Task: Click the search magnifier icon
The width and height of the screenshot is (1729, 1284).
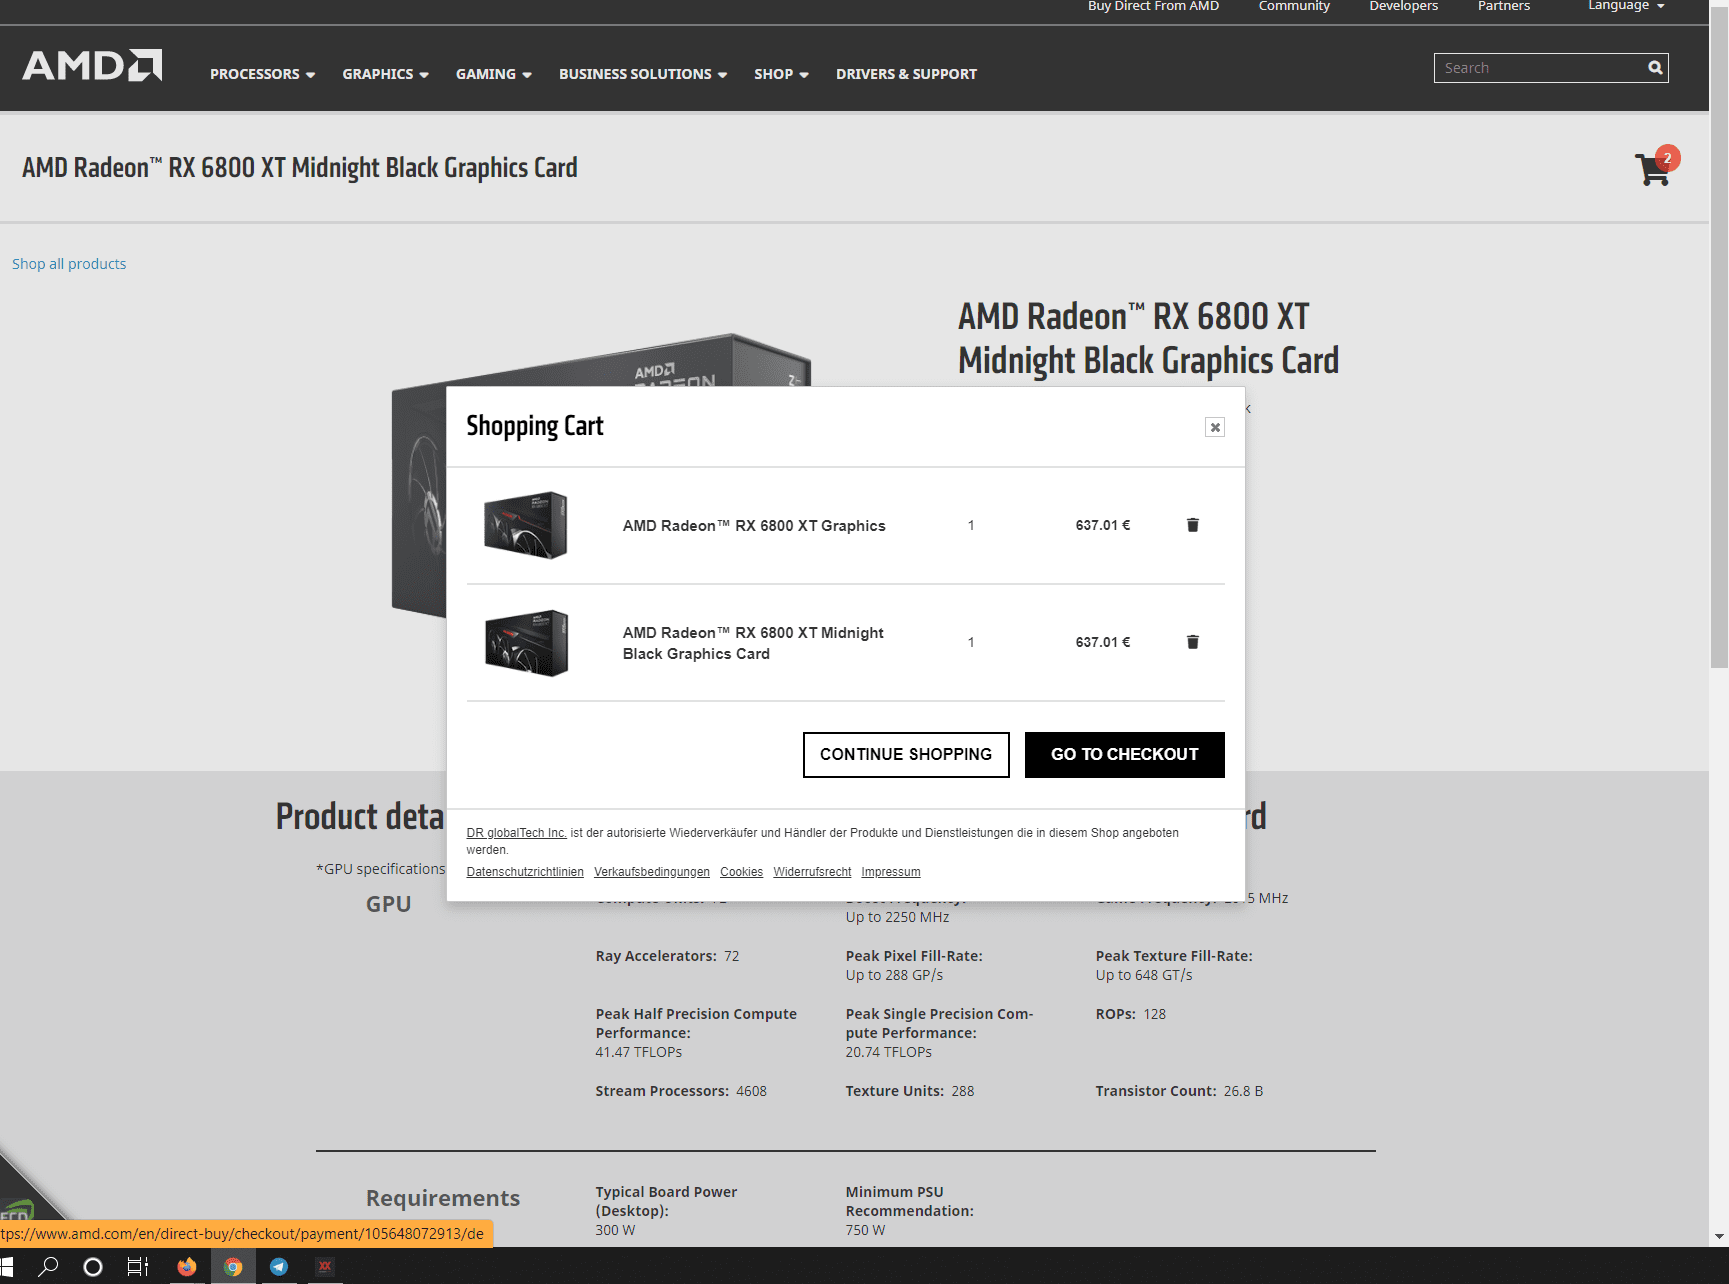Action: click(1655, 68)
